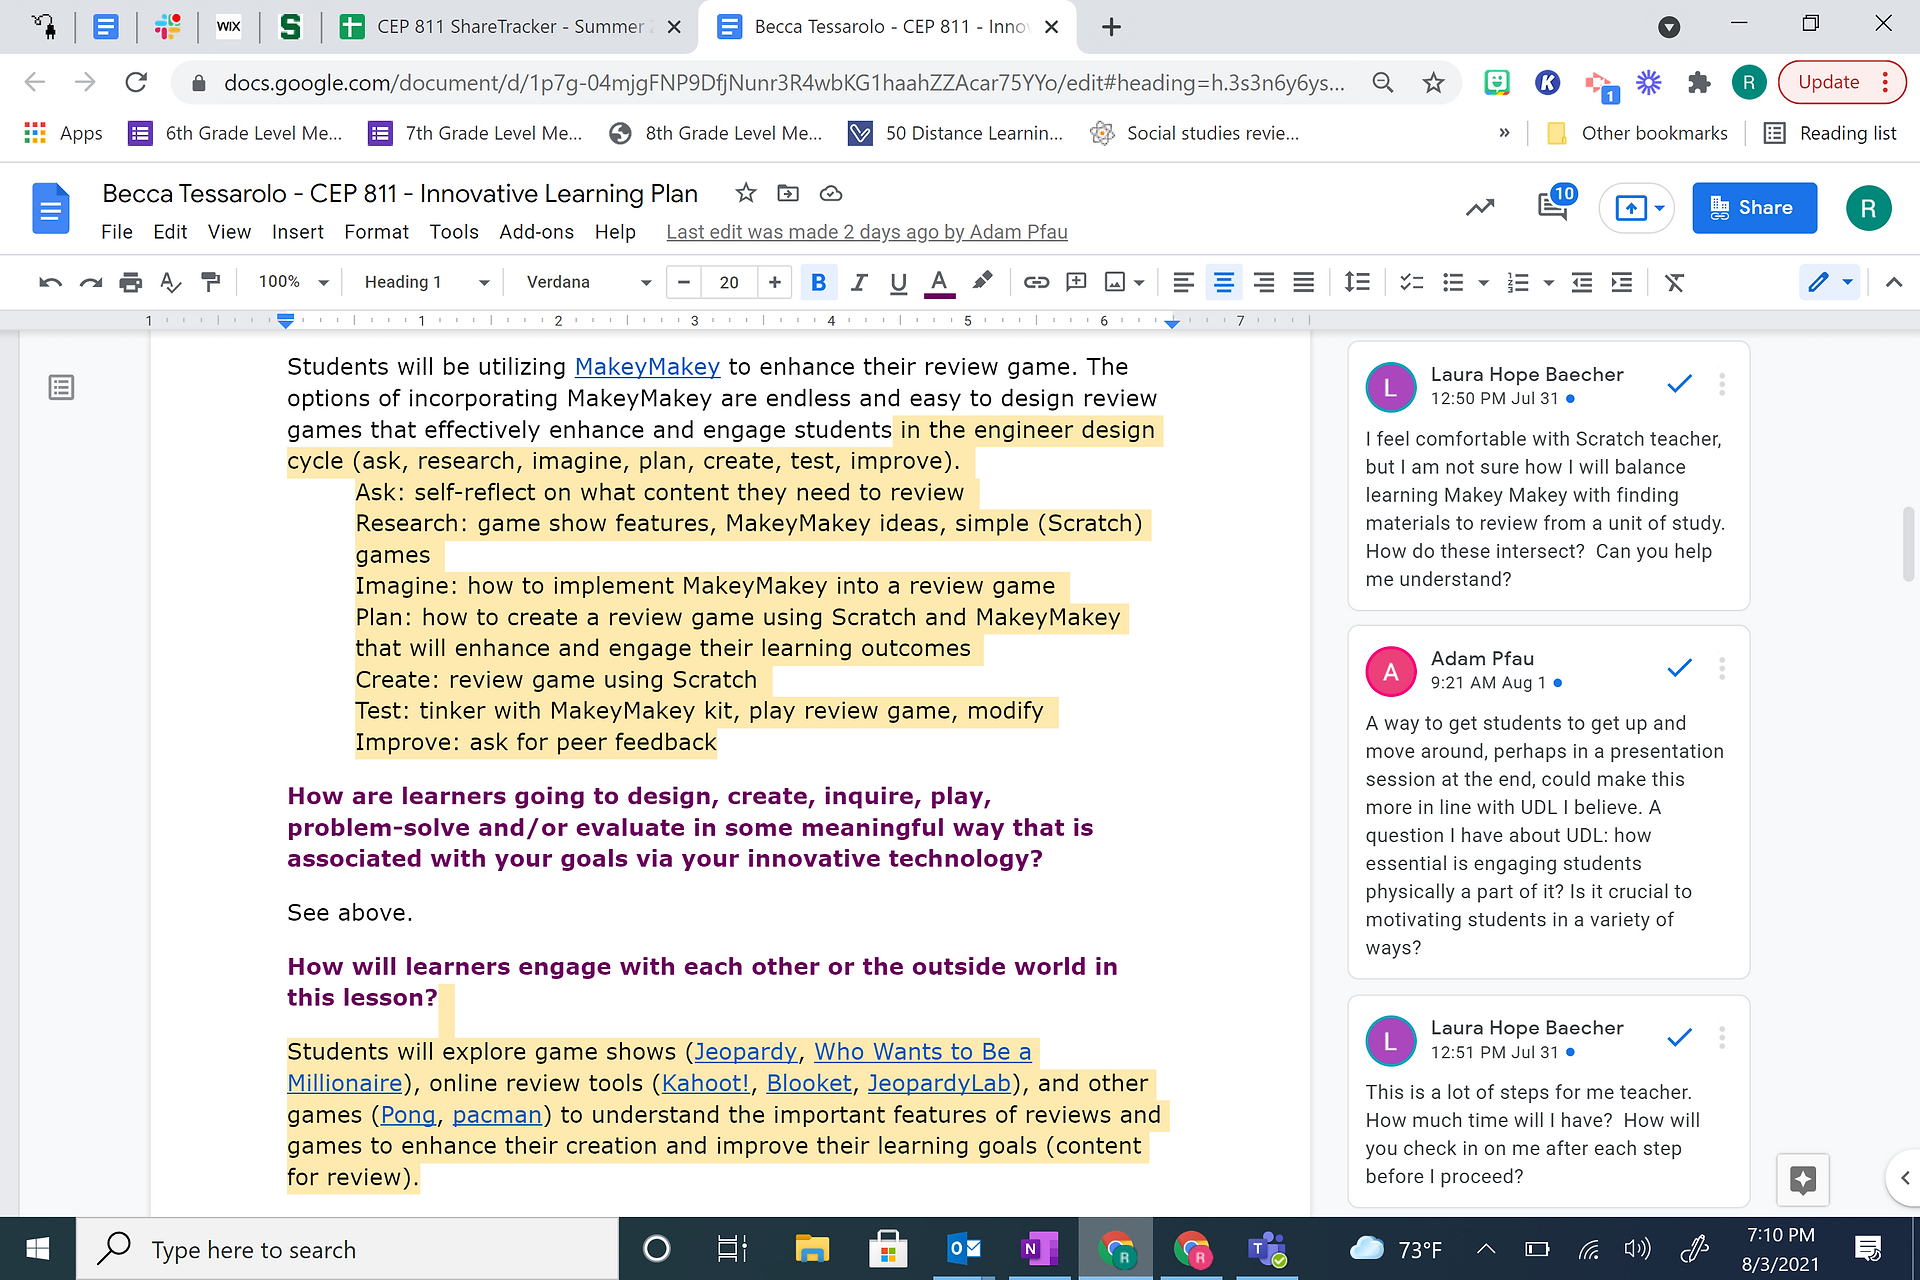This screenshot has height=1280, width=1920.
Task: Move the document to a folder
Action: click(x=788, y=193)
